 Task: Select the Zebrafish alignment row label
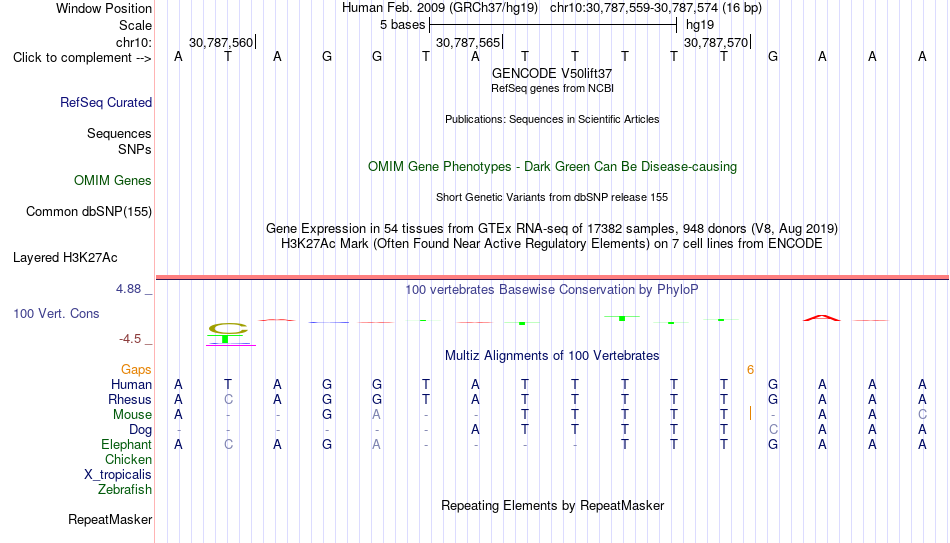(x=125, y=490)
